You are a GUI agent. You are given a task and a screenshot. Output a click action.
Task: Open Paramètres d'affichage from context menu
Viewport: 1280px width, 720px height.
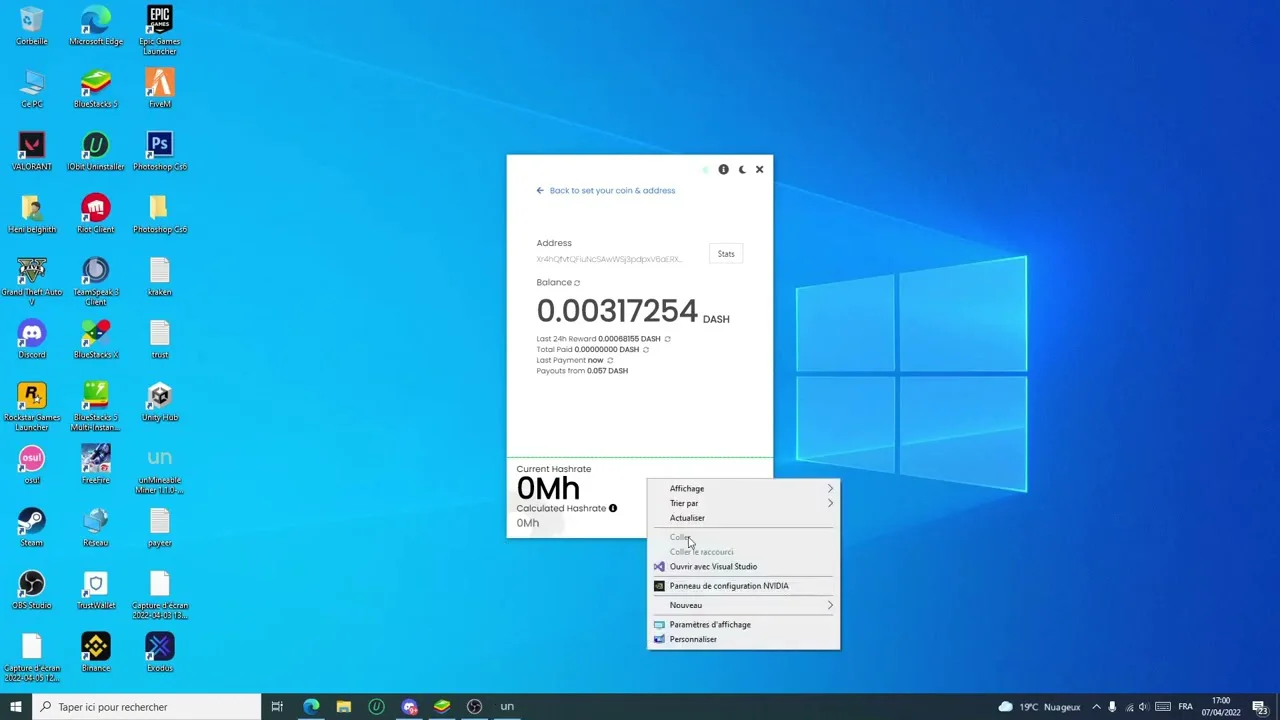click(x=710, y=625)
